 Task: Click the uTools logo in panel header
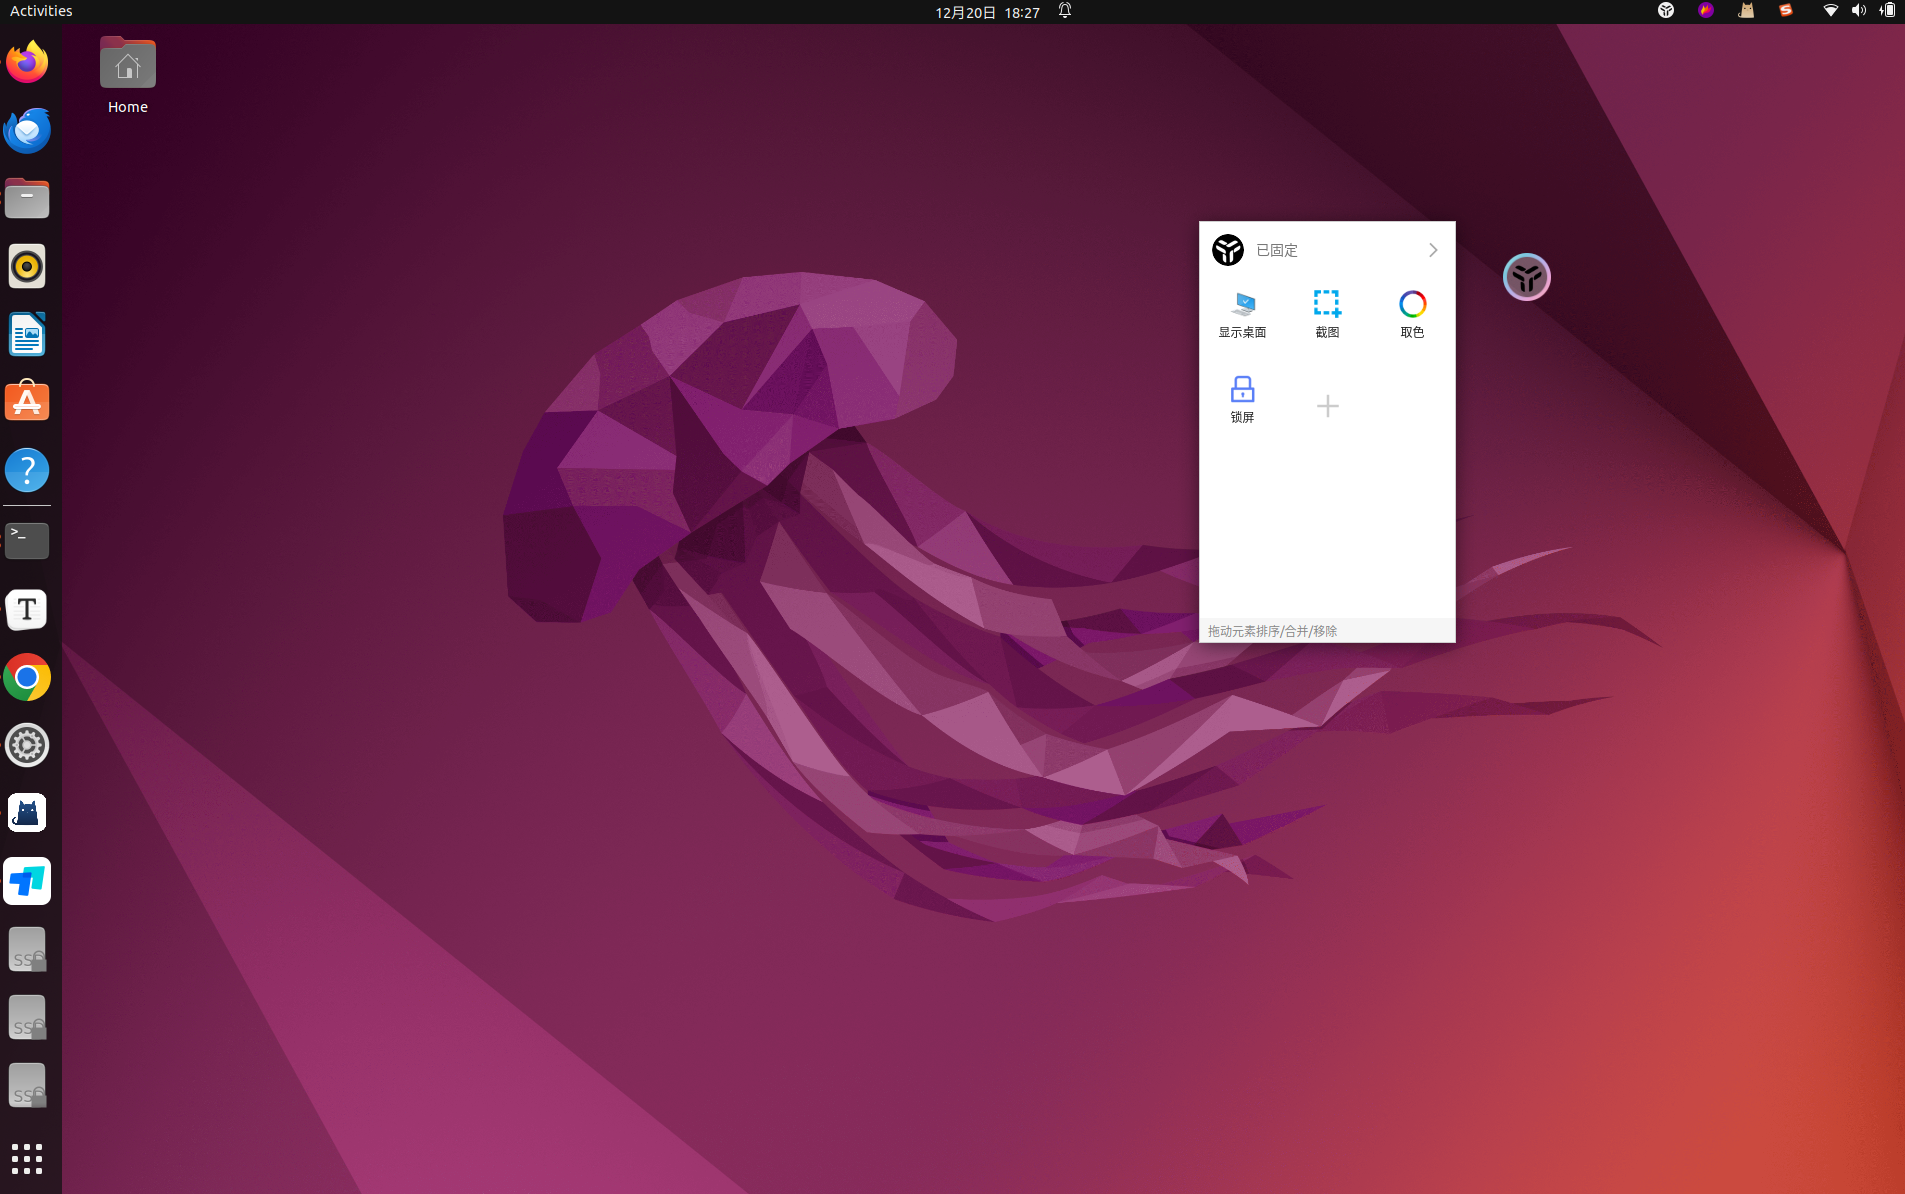tap(1228, 250)
